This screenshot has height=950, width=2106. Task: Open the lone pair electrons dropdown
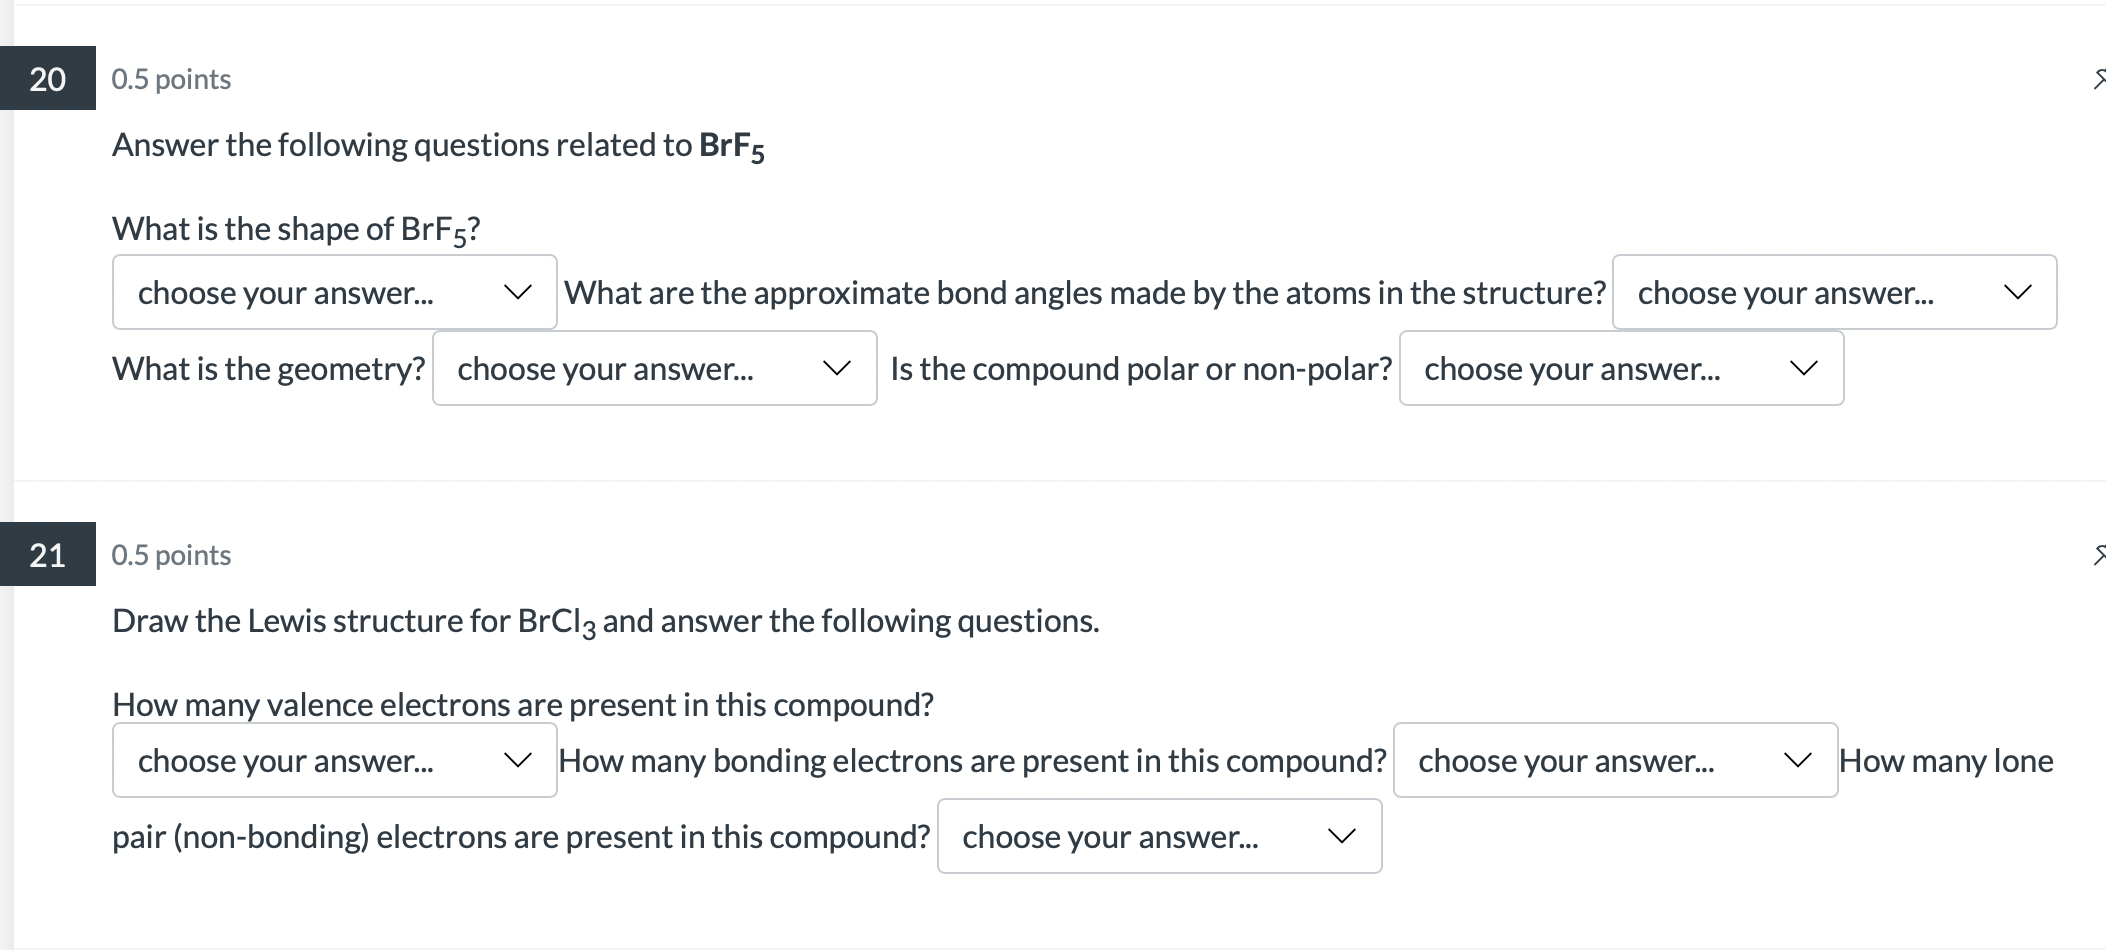click(x=1159, y=836)
